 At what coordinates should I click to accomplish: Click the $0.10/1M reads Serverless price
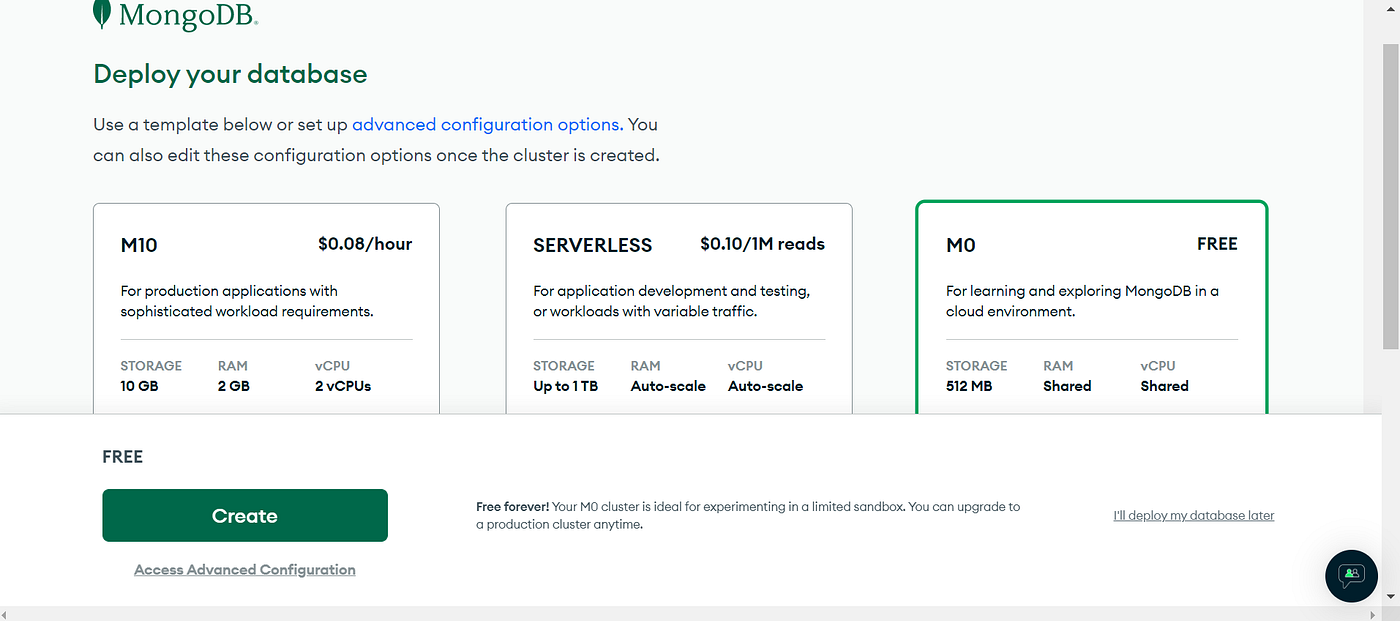(763, 244)
